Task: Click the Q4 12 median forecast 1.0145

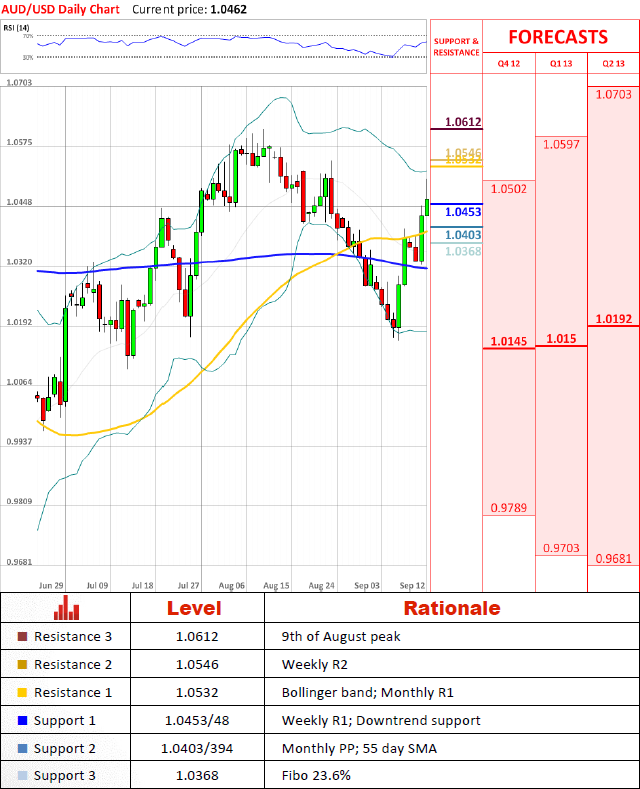Action: click(509, 341)
